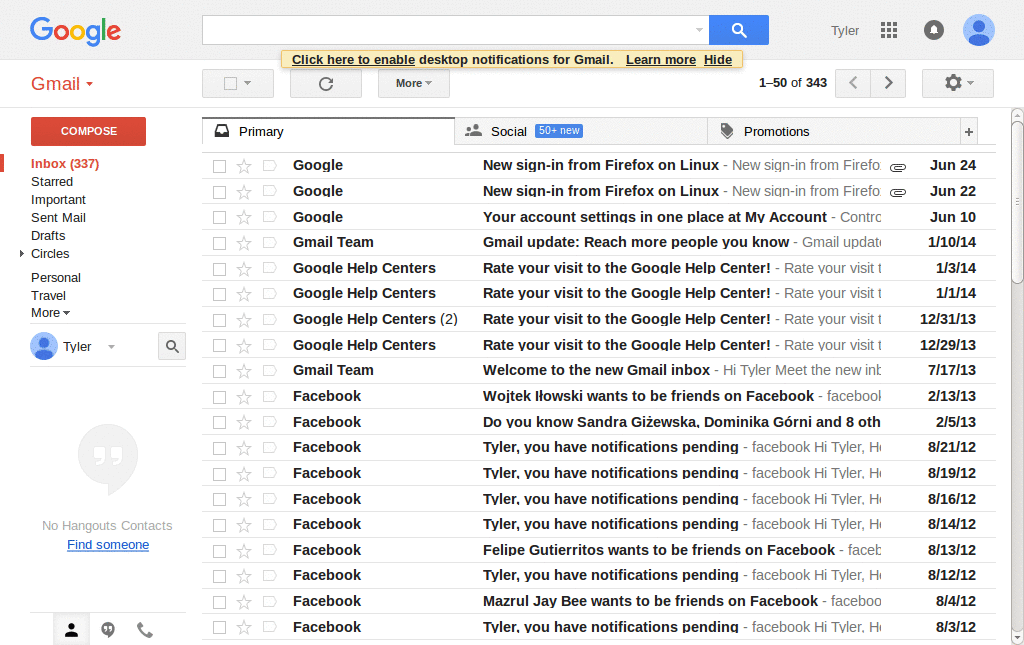
Task: Star the Wojtek Iłowski Facebook email
Action: click(244, 397)
